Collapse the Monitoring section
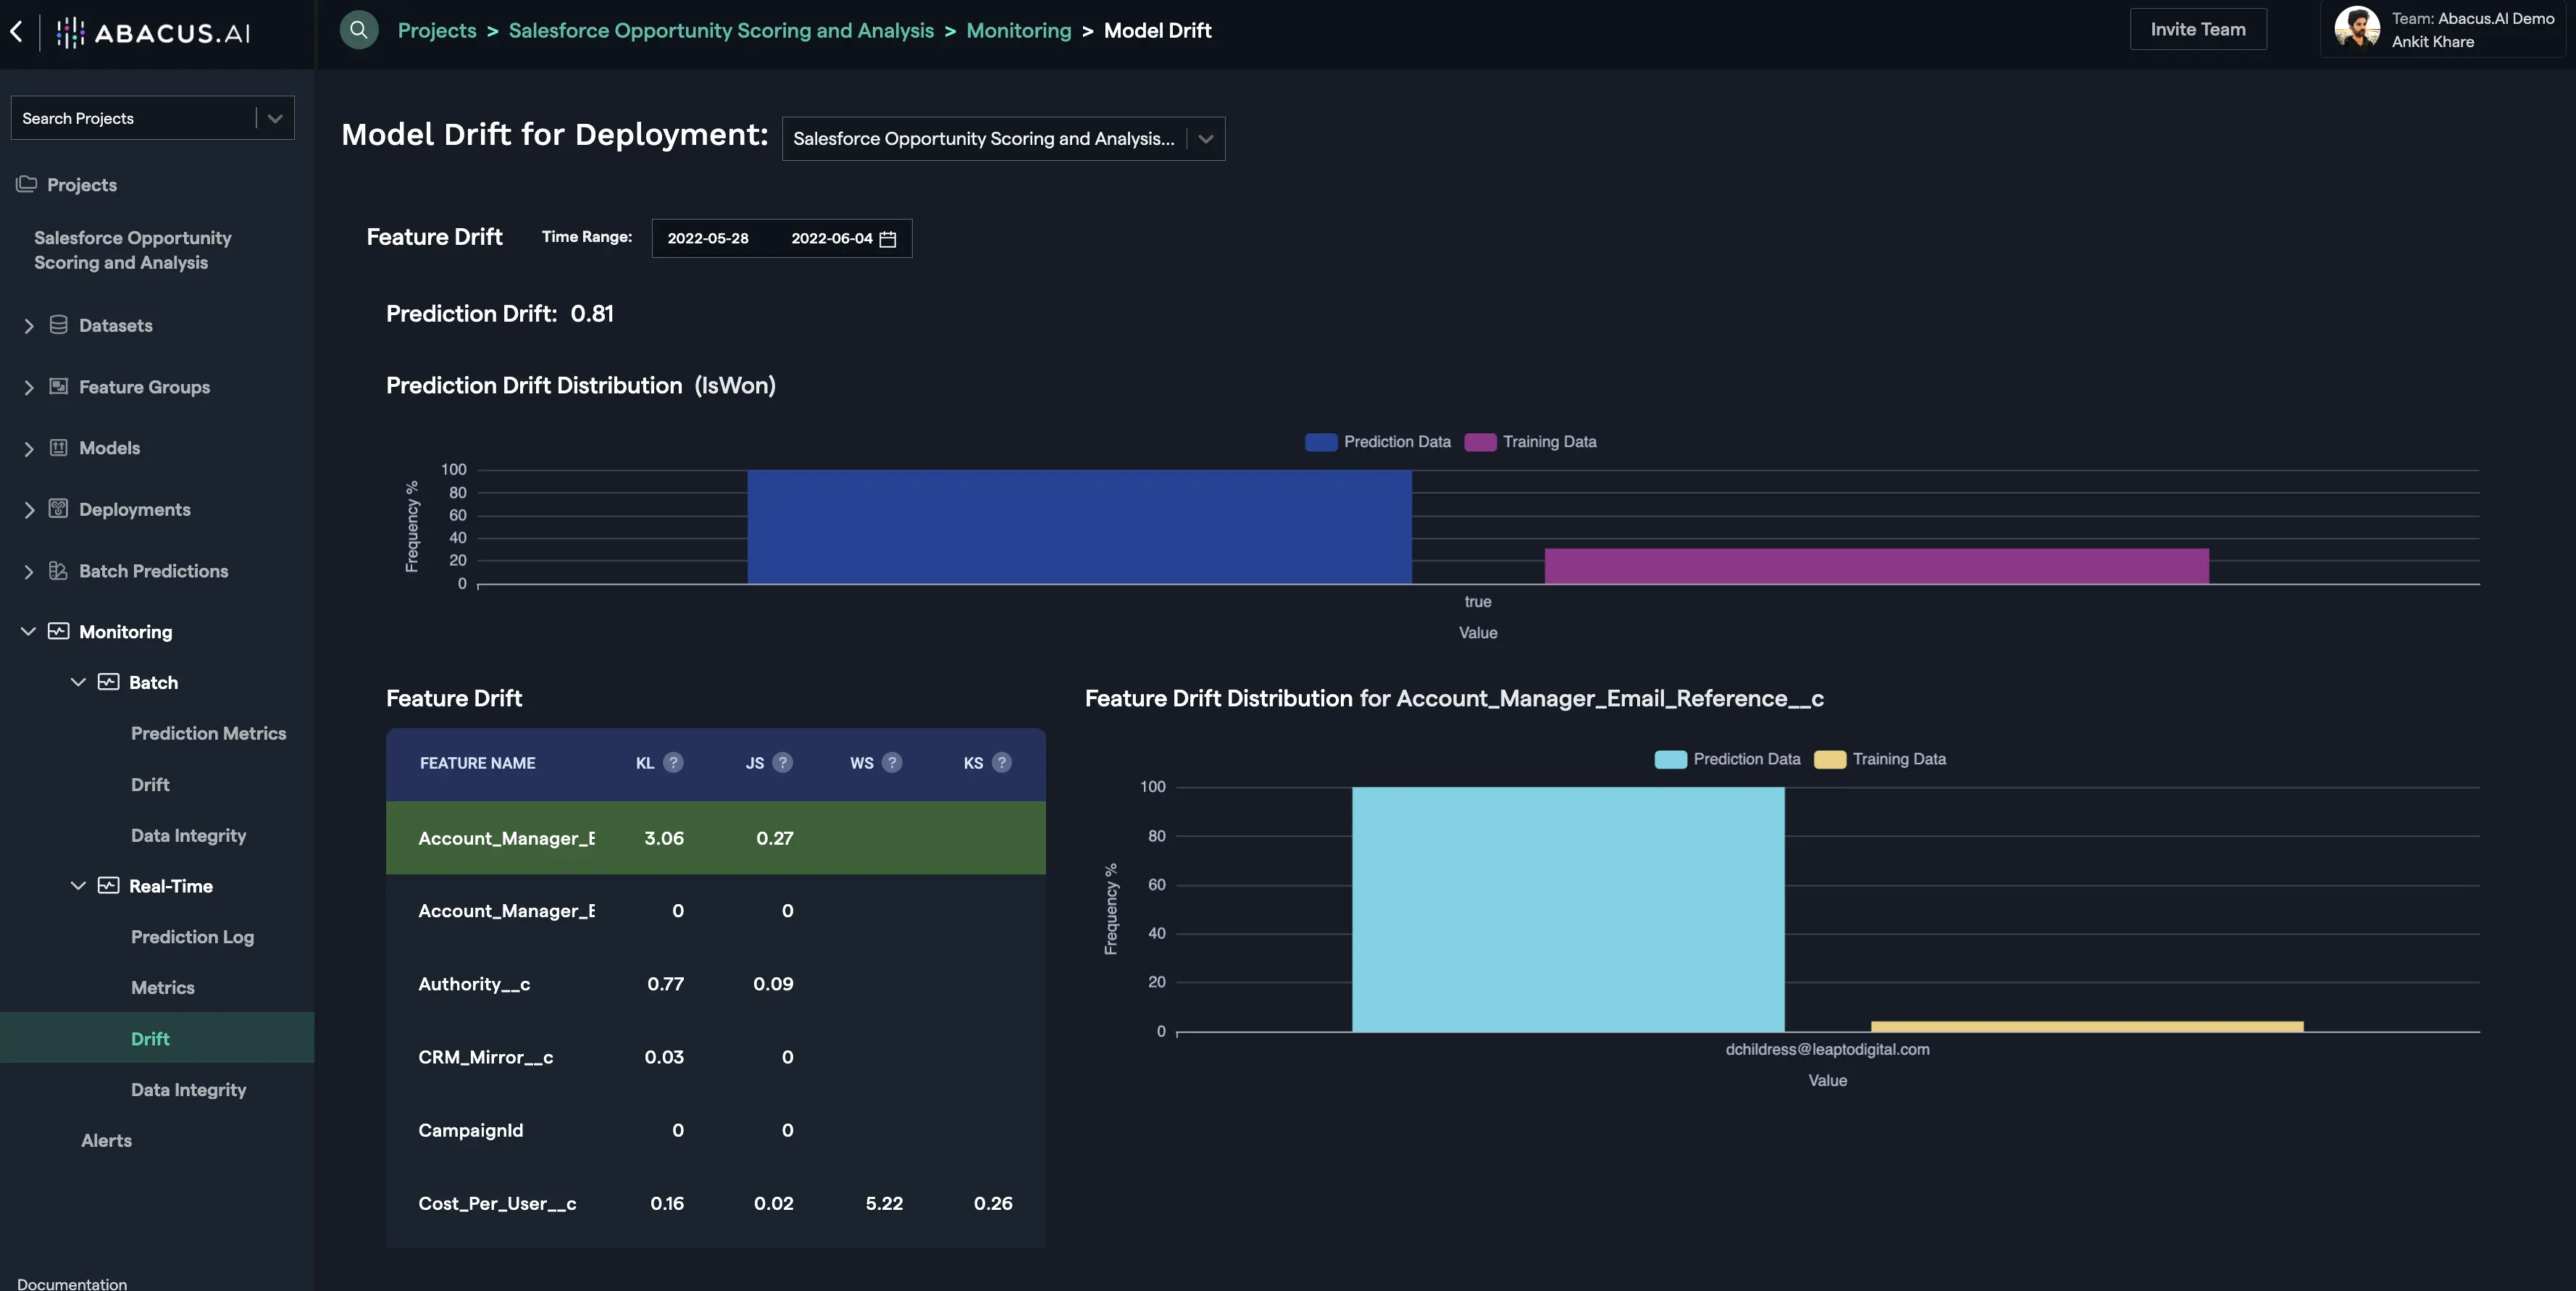 pos(28,632)
